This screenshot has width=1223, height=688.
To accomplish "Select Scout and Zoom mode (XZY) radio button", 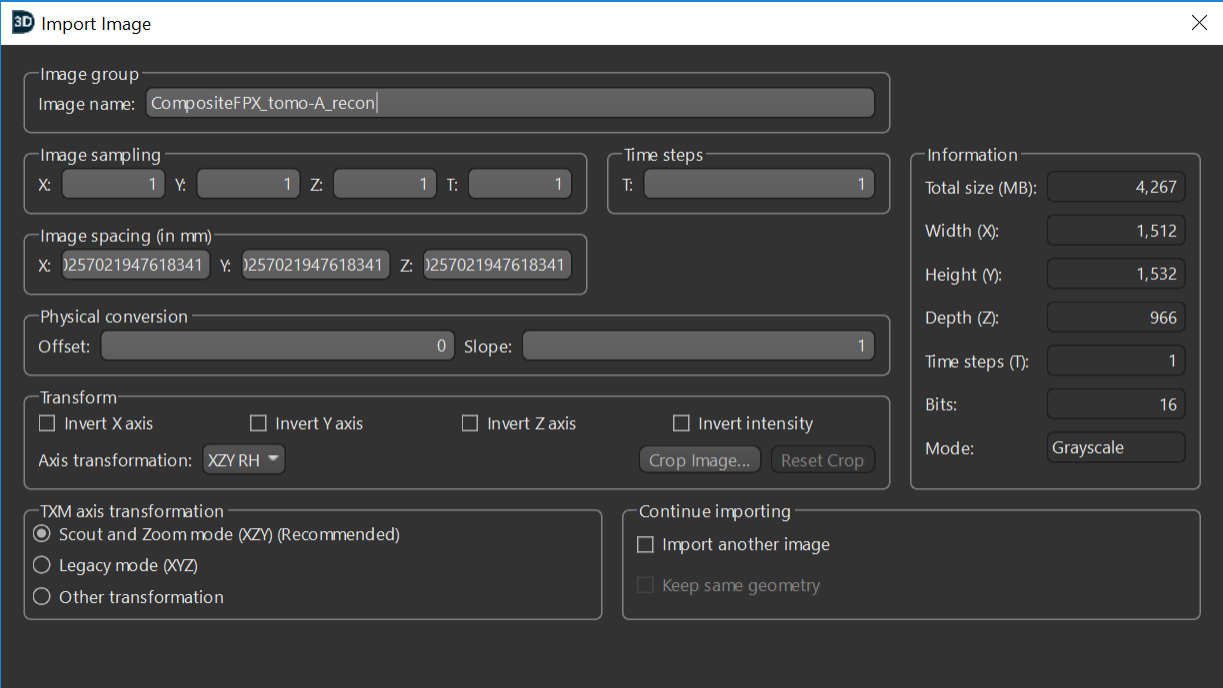I will point(42,534).
